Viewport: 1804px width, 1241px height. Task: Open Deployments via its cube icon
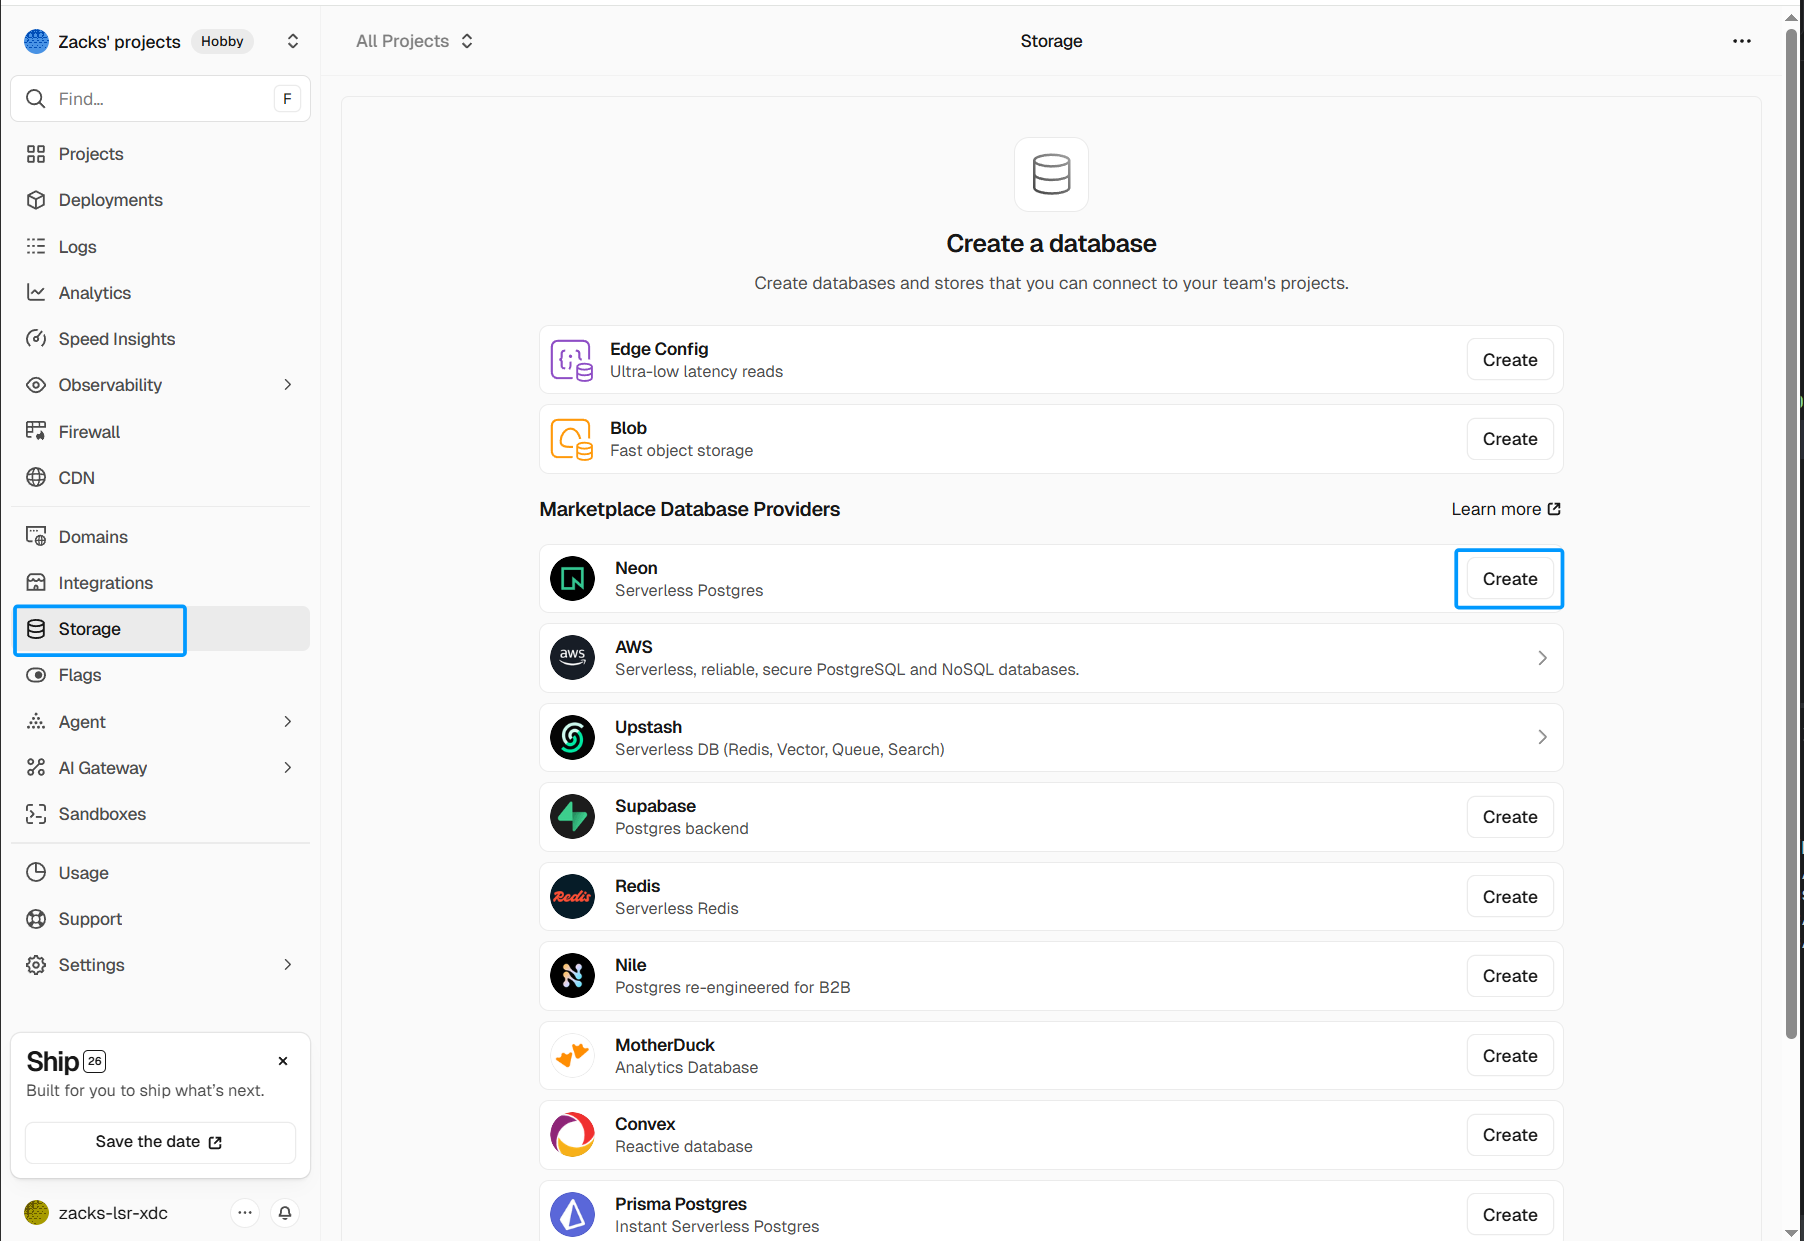[x=36, y=200]
